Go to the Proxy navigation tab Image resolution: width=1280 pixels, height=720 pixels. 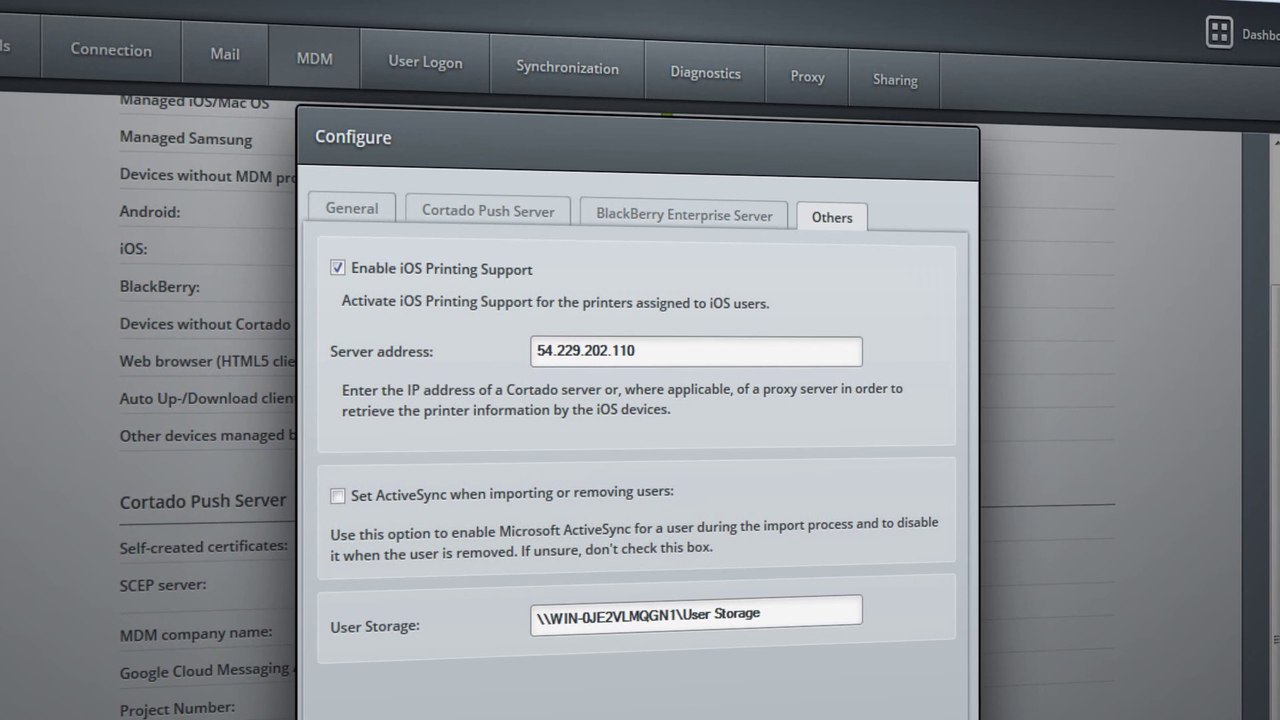tap(807, 76)
